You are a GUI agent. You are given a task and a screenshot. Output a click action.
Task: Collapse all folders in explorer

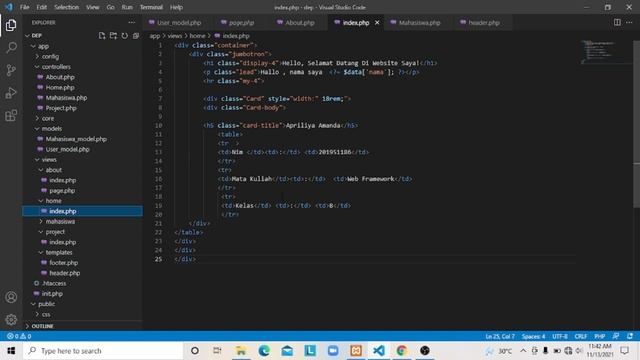click(x=136, y=36)
